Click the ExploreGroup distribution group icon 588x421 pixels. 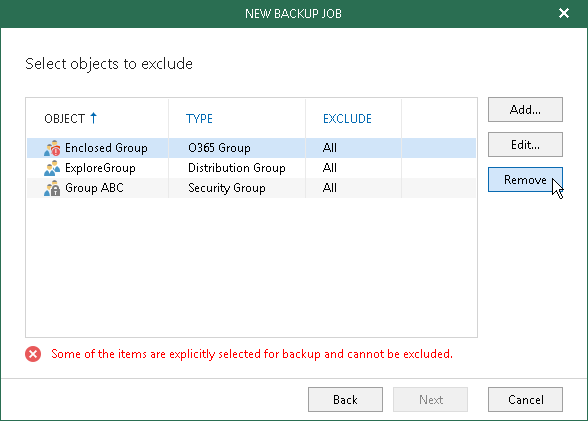pos(52,168)
